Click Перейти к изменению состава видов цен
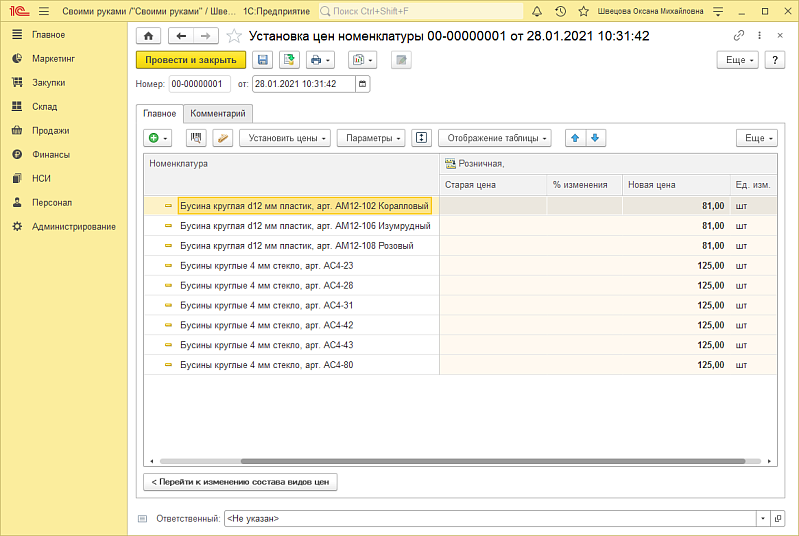799x536 pixels. [241, 482]
